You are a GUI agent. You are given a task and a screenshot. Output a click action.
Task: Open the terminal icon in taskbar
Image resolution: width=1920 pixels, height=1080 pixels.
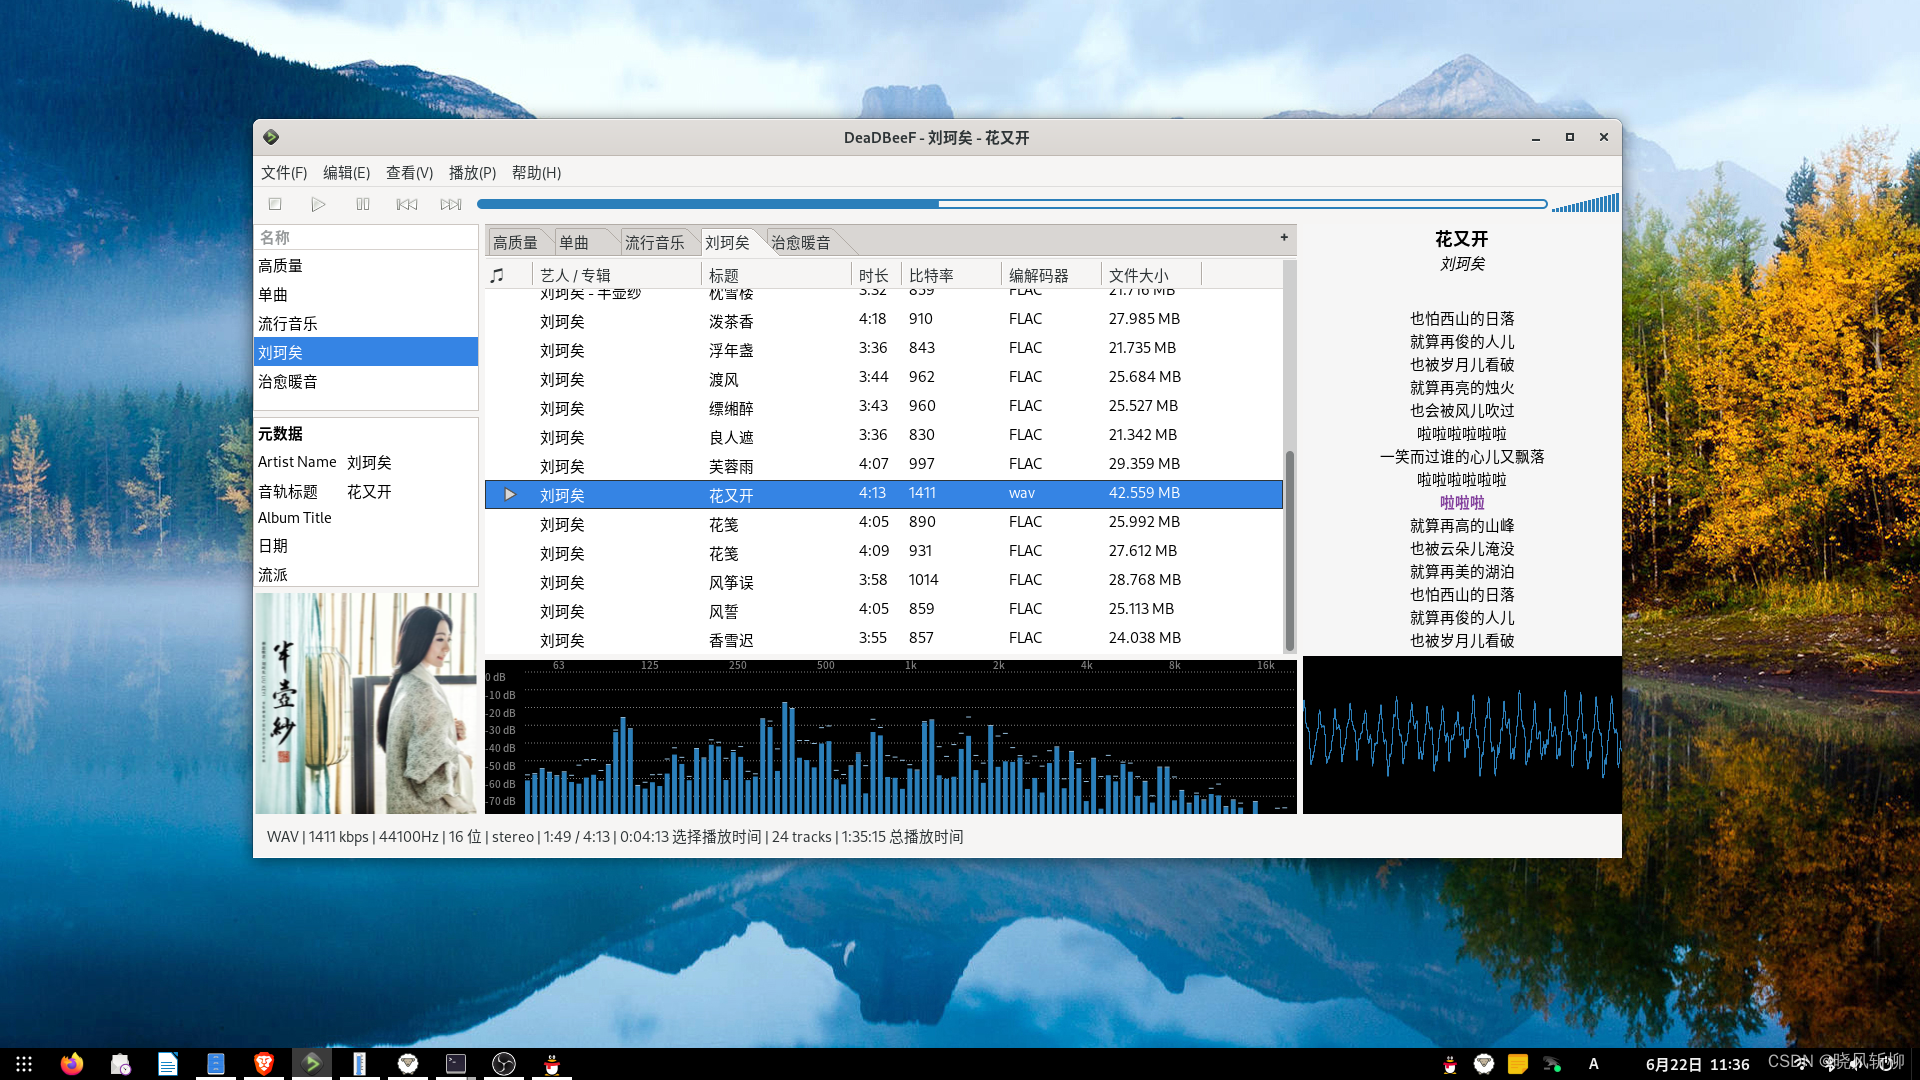click(456, 1064)
